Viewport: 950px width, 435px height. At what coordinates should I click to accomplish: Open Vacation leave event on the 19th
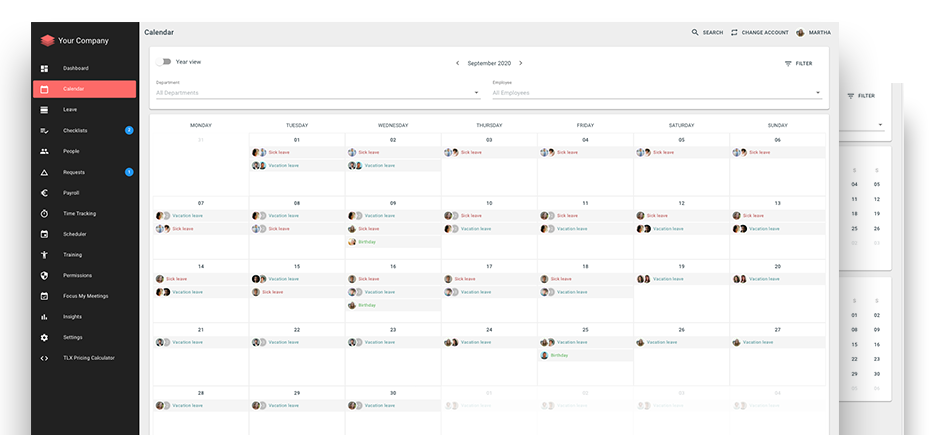tap(682, 279)
